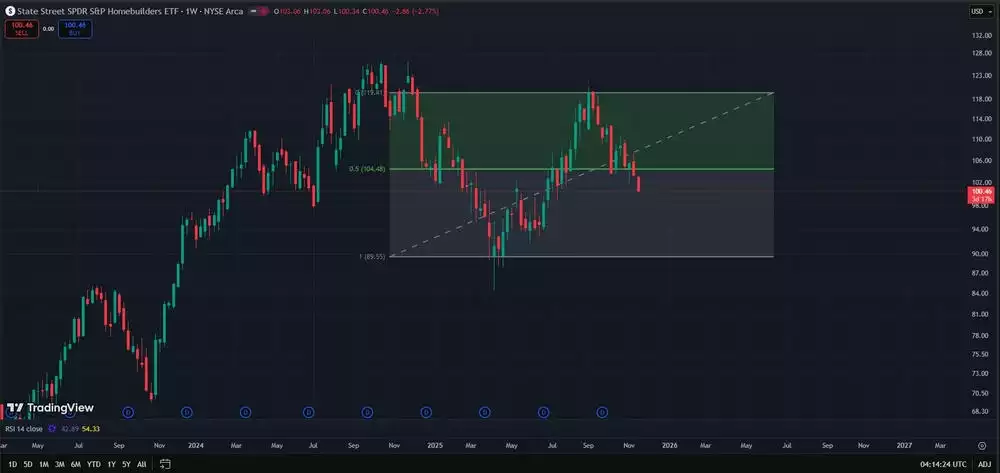This screenshot has width=1000, height=473.
Task: Click the rightmost dividend D marker
Action: (x=602, y=412)
